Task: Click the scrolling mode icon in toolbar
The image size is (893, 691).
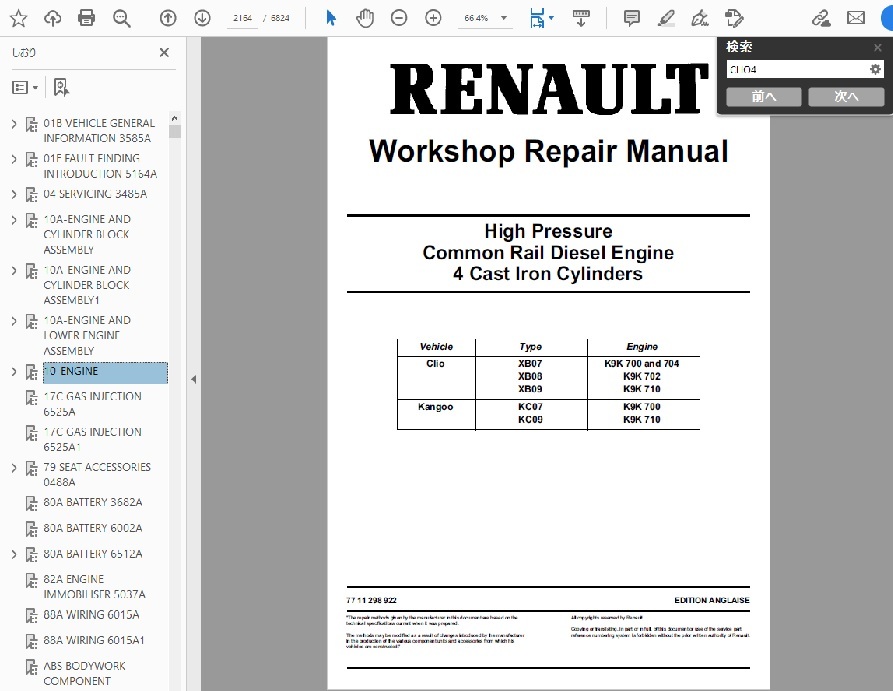Action: click(581, 18)
